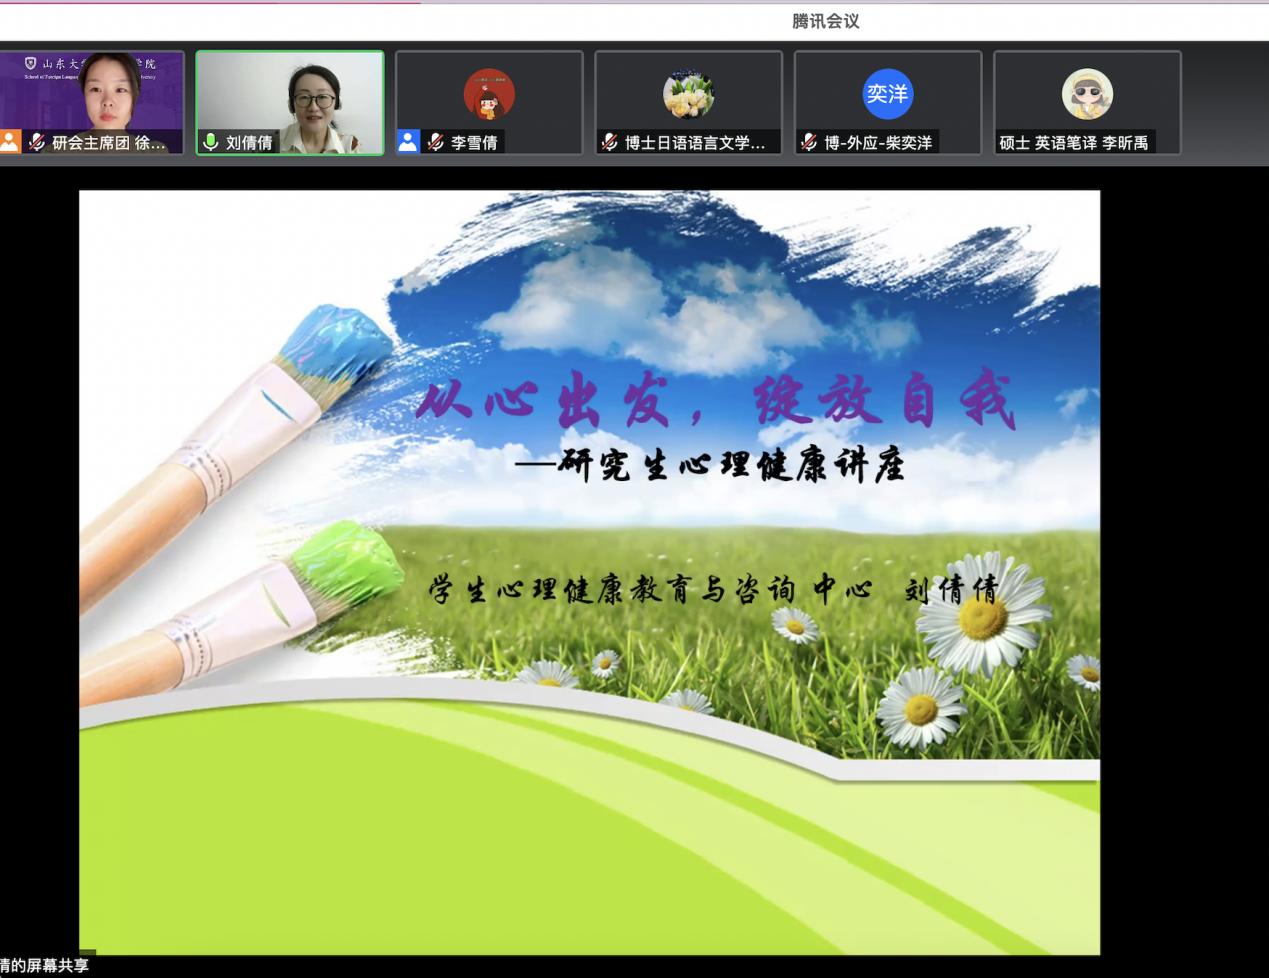
Task: Click the 李雪倩 name label
Action: 474,143
